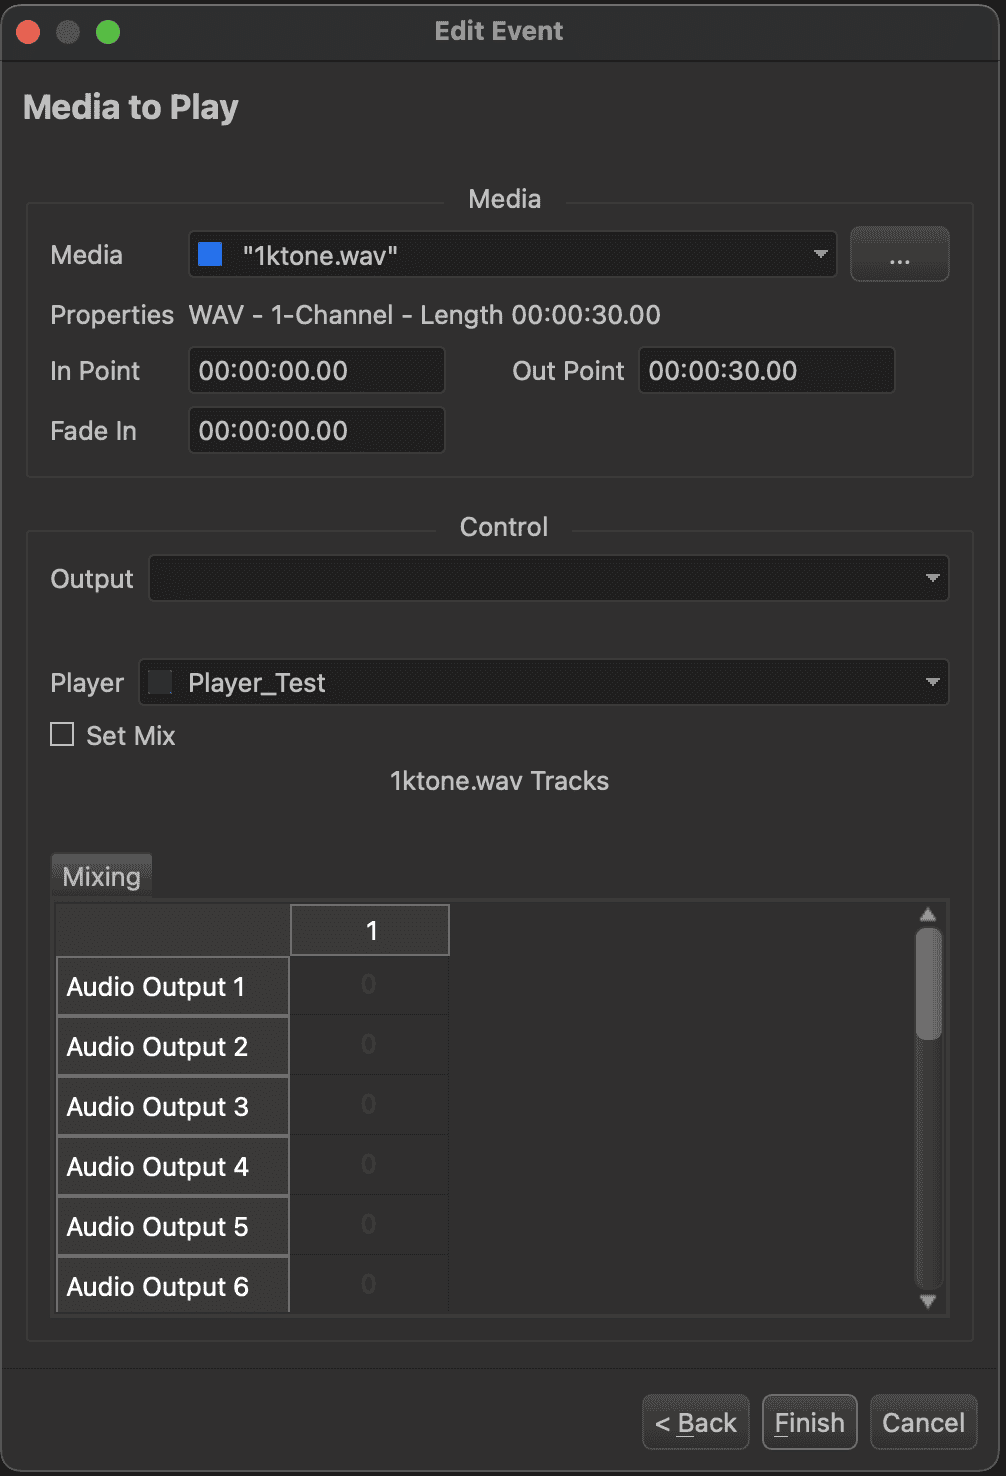Viewport: 1006px width, 1476px height.
Task: Go back with the Back button
Action: coord(696,1422)
